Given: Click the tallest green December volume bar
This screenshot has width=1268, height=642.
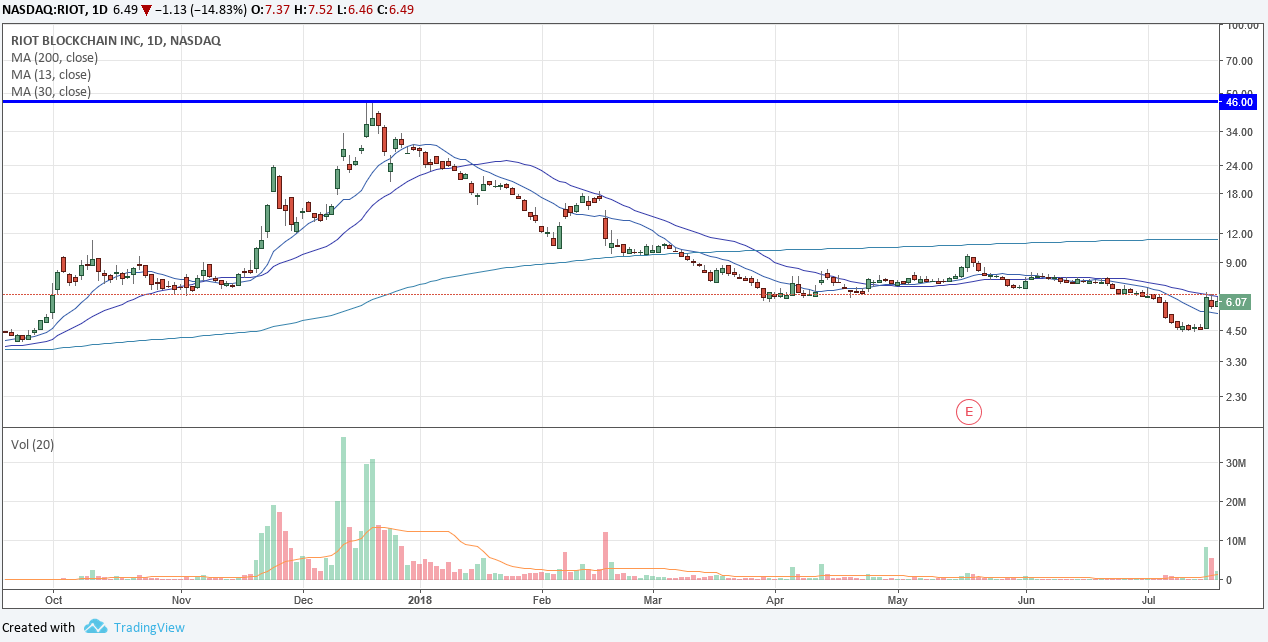Looking at the screenshot, I should click(343, 508).
